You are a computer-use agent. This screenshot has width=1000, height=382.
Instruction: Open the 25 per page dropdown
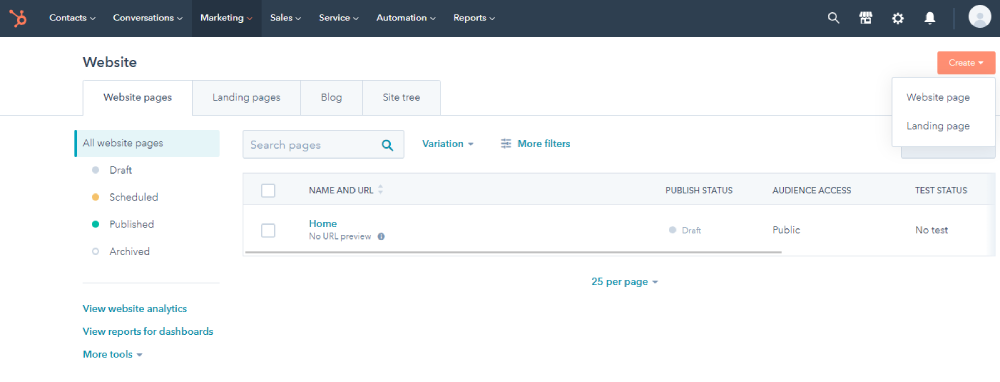(624, 281)
